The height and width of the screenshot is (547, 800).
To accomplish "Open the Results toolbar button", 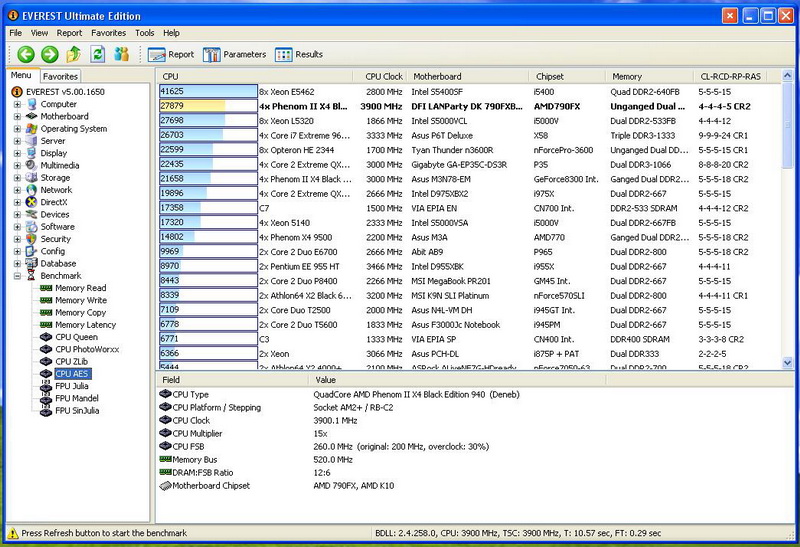I will tap(298, 54).
